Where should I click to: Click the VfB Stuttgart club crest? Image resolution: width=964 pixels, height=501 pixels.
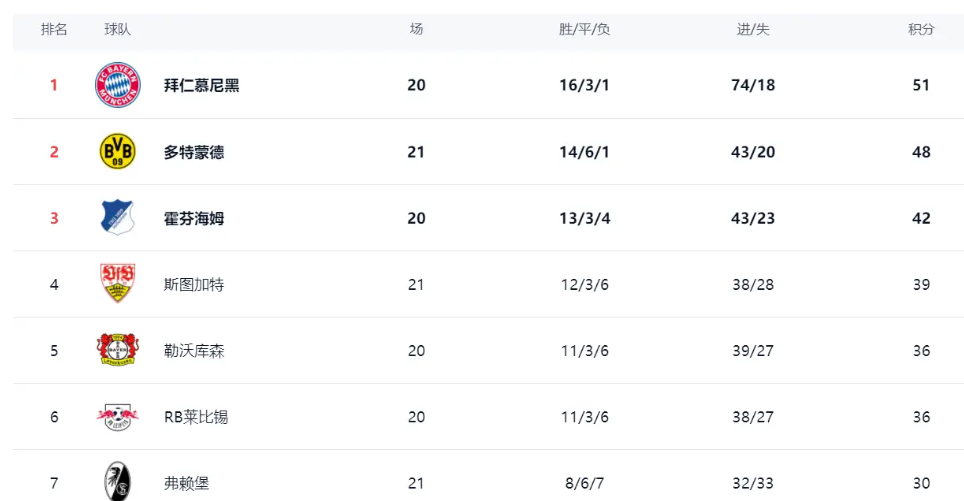pyautogui.click(x=117, y=284)
